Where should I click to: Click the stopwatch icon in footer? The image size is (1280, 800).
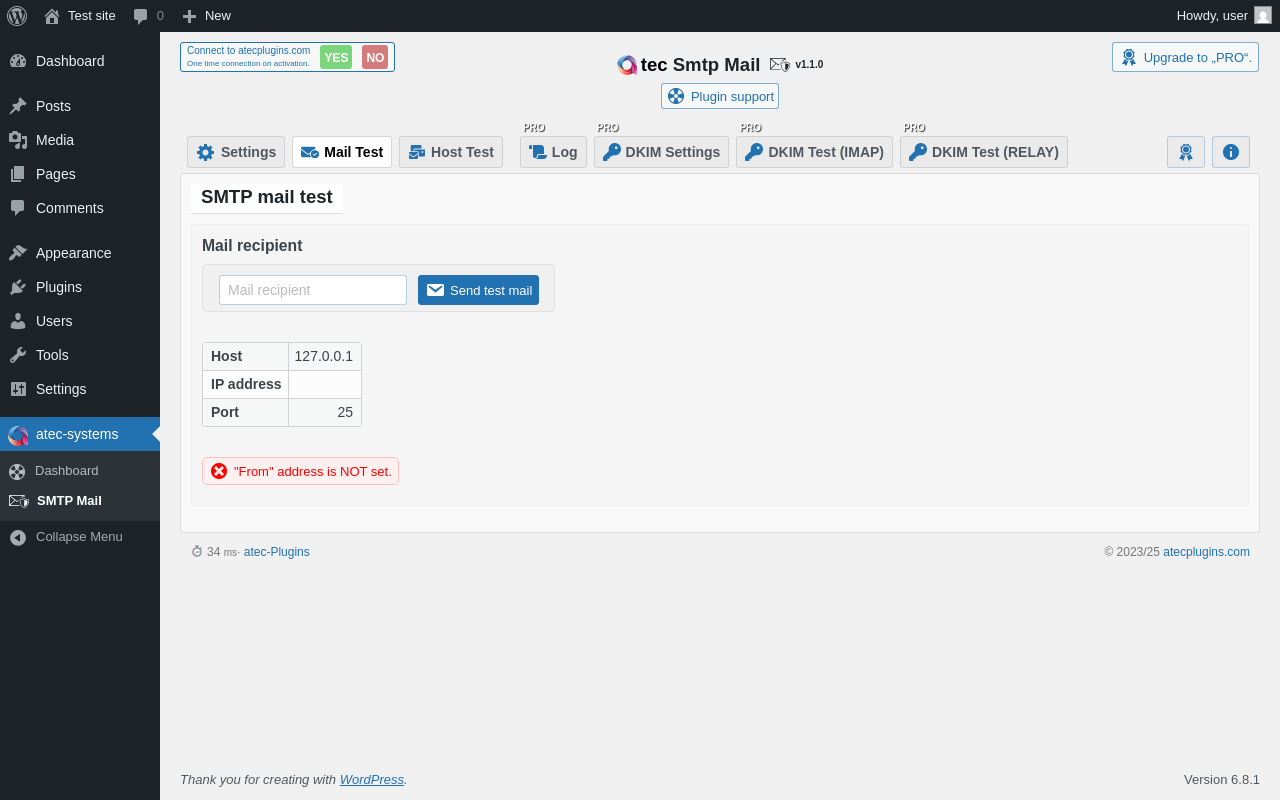tap(197, 551)
